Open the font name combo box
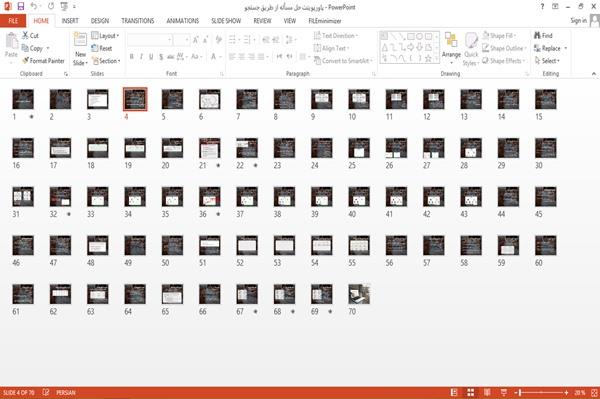The image size is (600, 399). coord(150,40)
